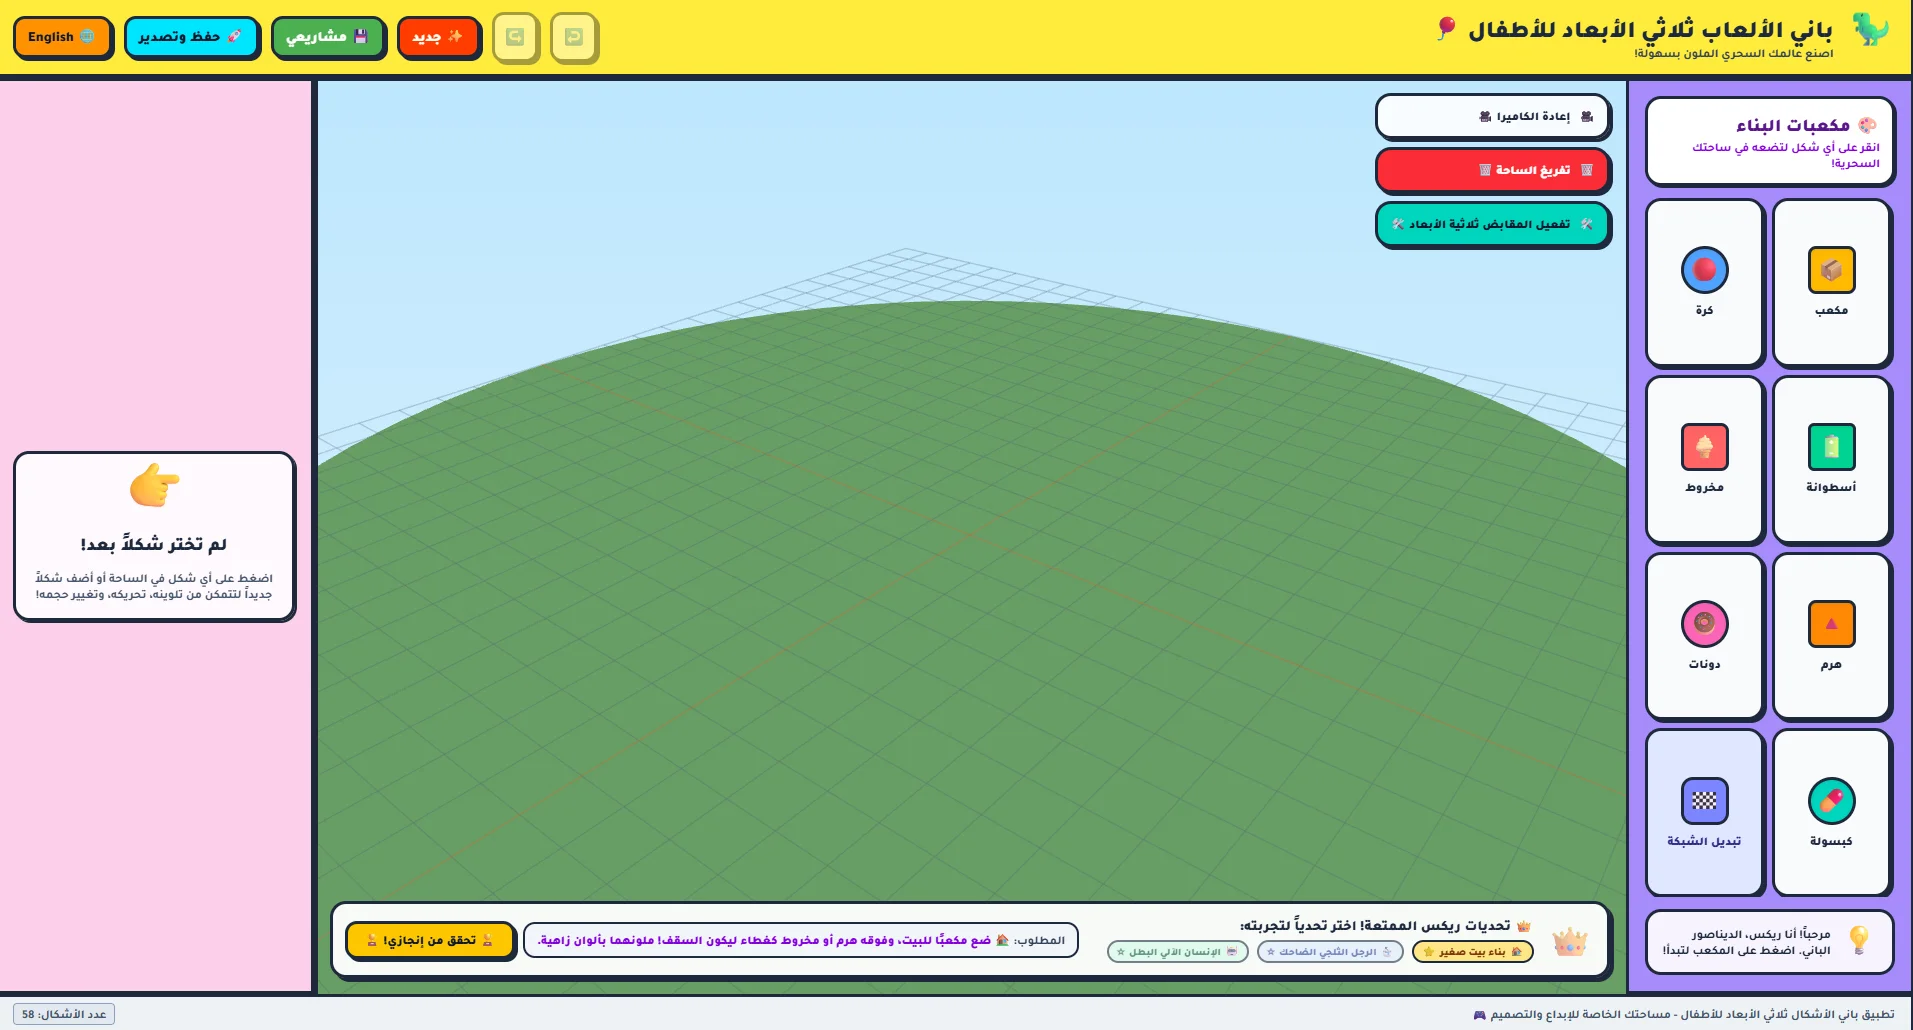This screenshot has height=1030, width=1913.
Task: Switch language to English
Action: click(x=62, y=37)
